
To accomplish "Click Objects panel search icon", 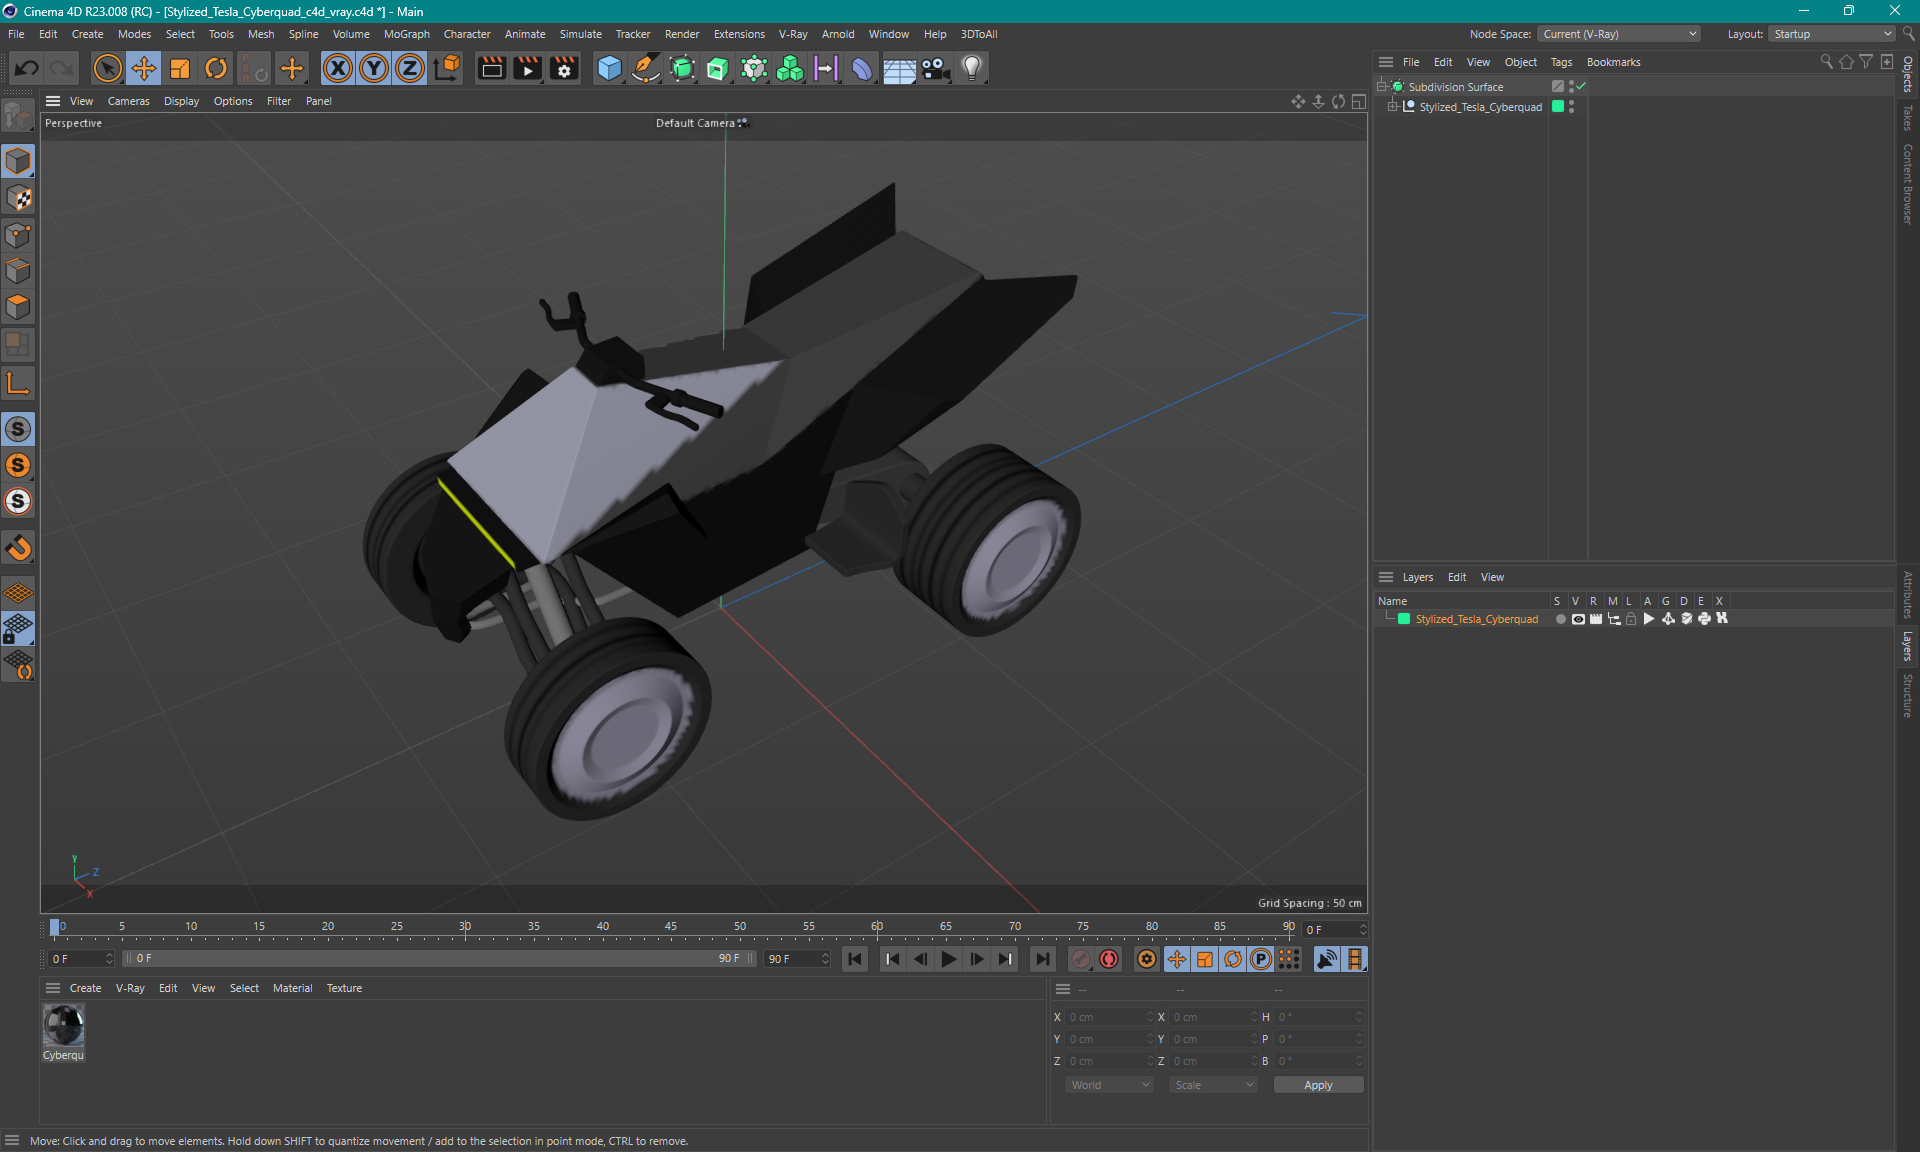I will point(1826,62).
